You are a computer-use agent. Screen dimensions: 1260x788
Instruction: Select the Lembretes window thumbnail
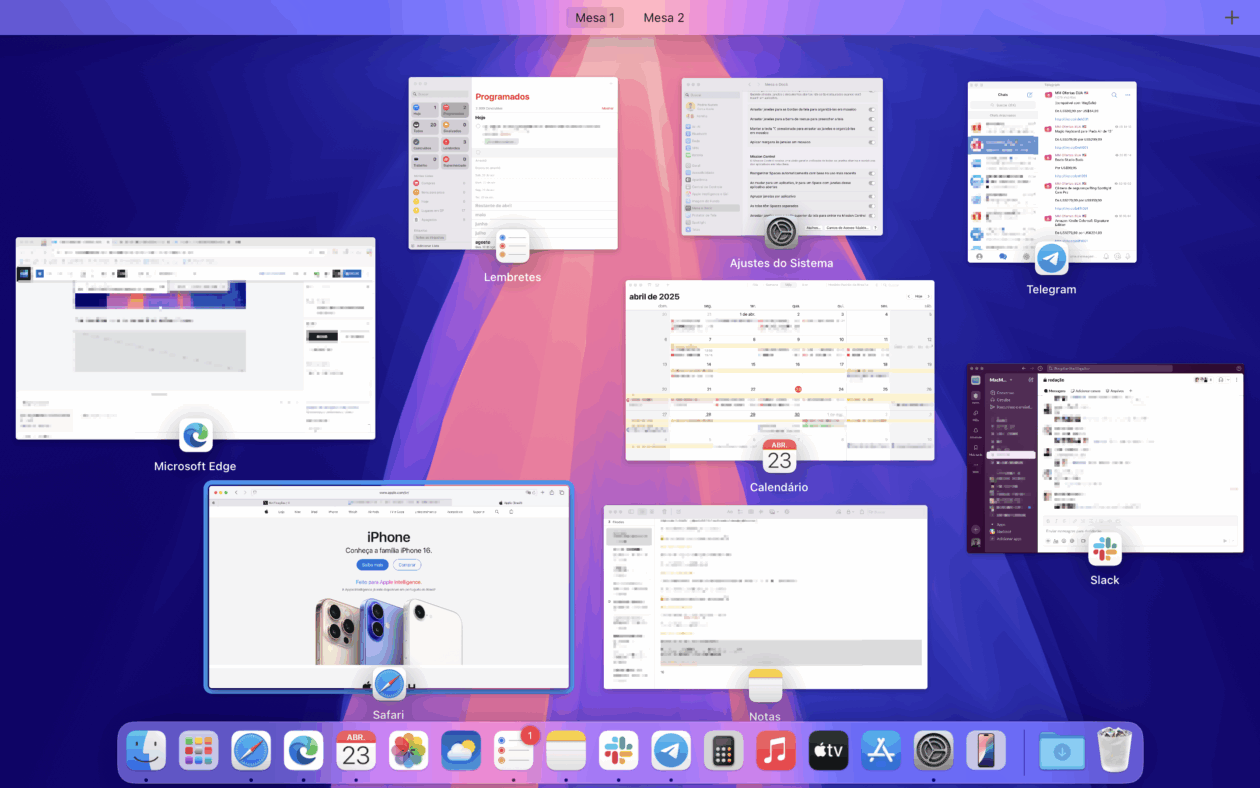(x=513, y=163)
